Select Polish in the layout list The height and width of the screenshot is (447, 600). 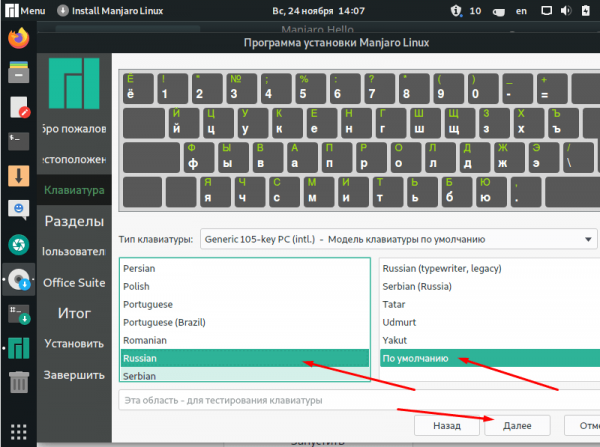[245, 286]
